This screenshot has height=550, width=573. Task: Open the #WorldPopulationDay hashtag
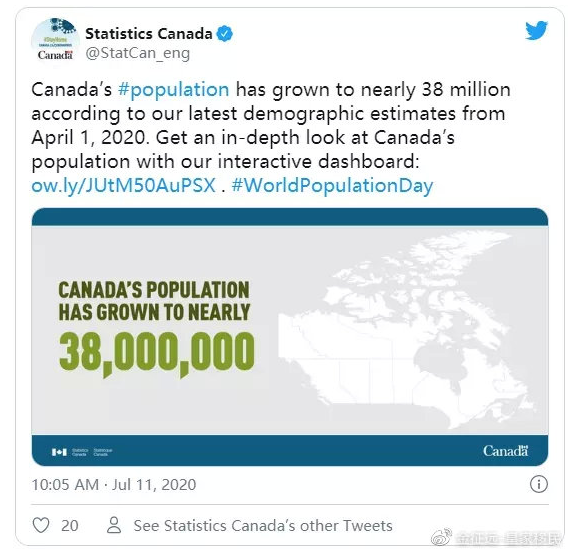pyautogui.click(x=332, y=185)
